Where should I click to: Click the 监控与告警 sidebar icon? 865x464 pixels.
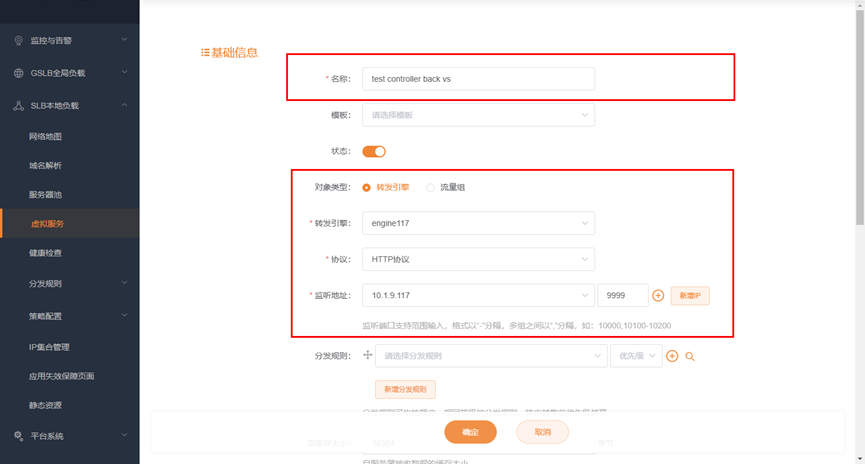(x=18, y=40)
